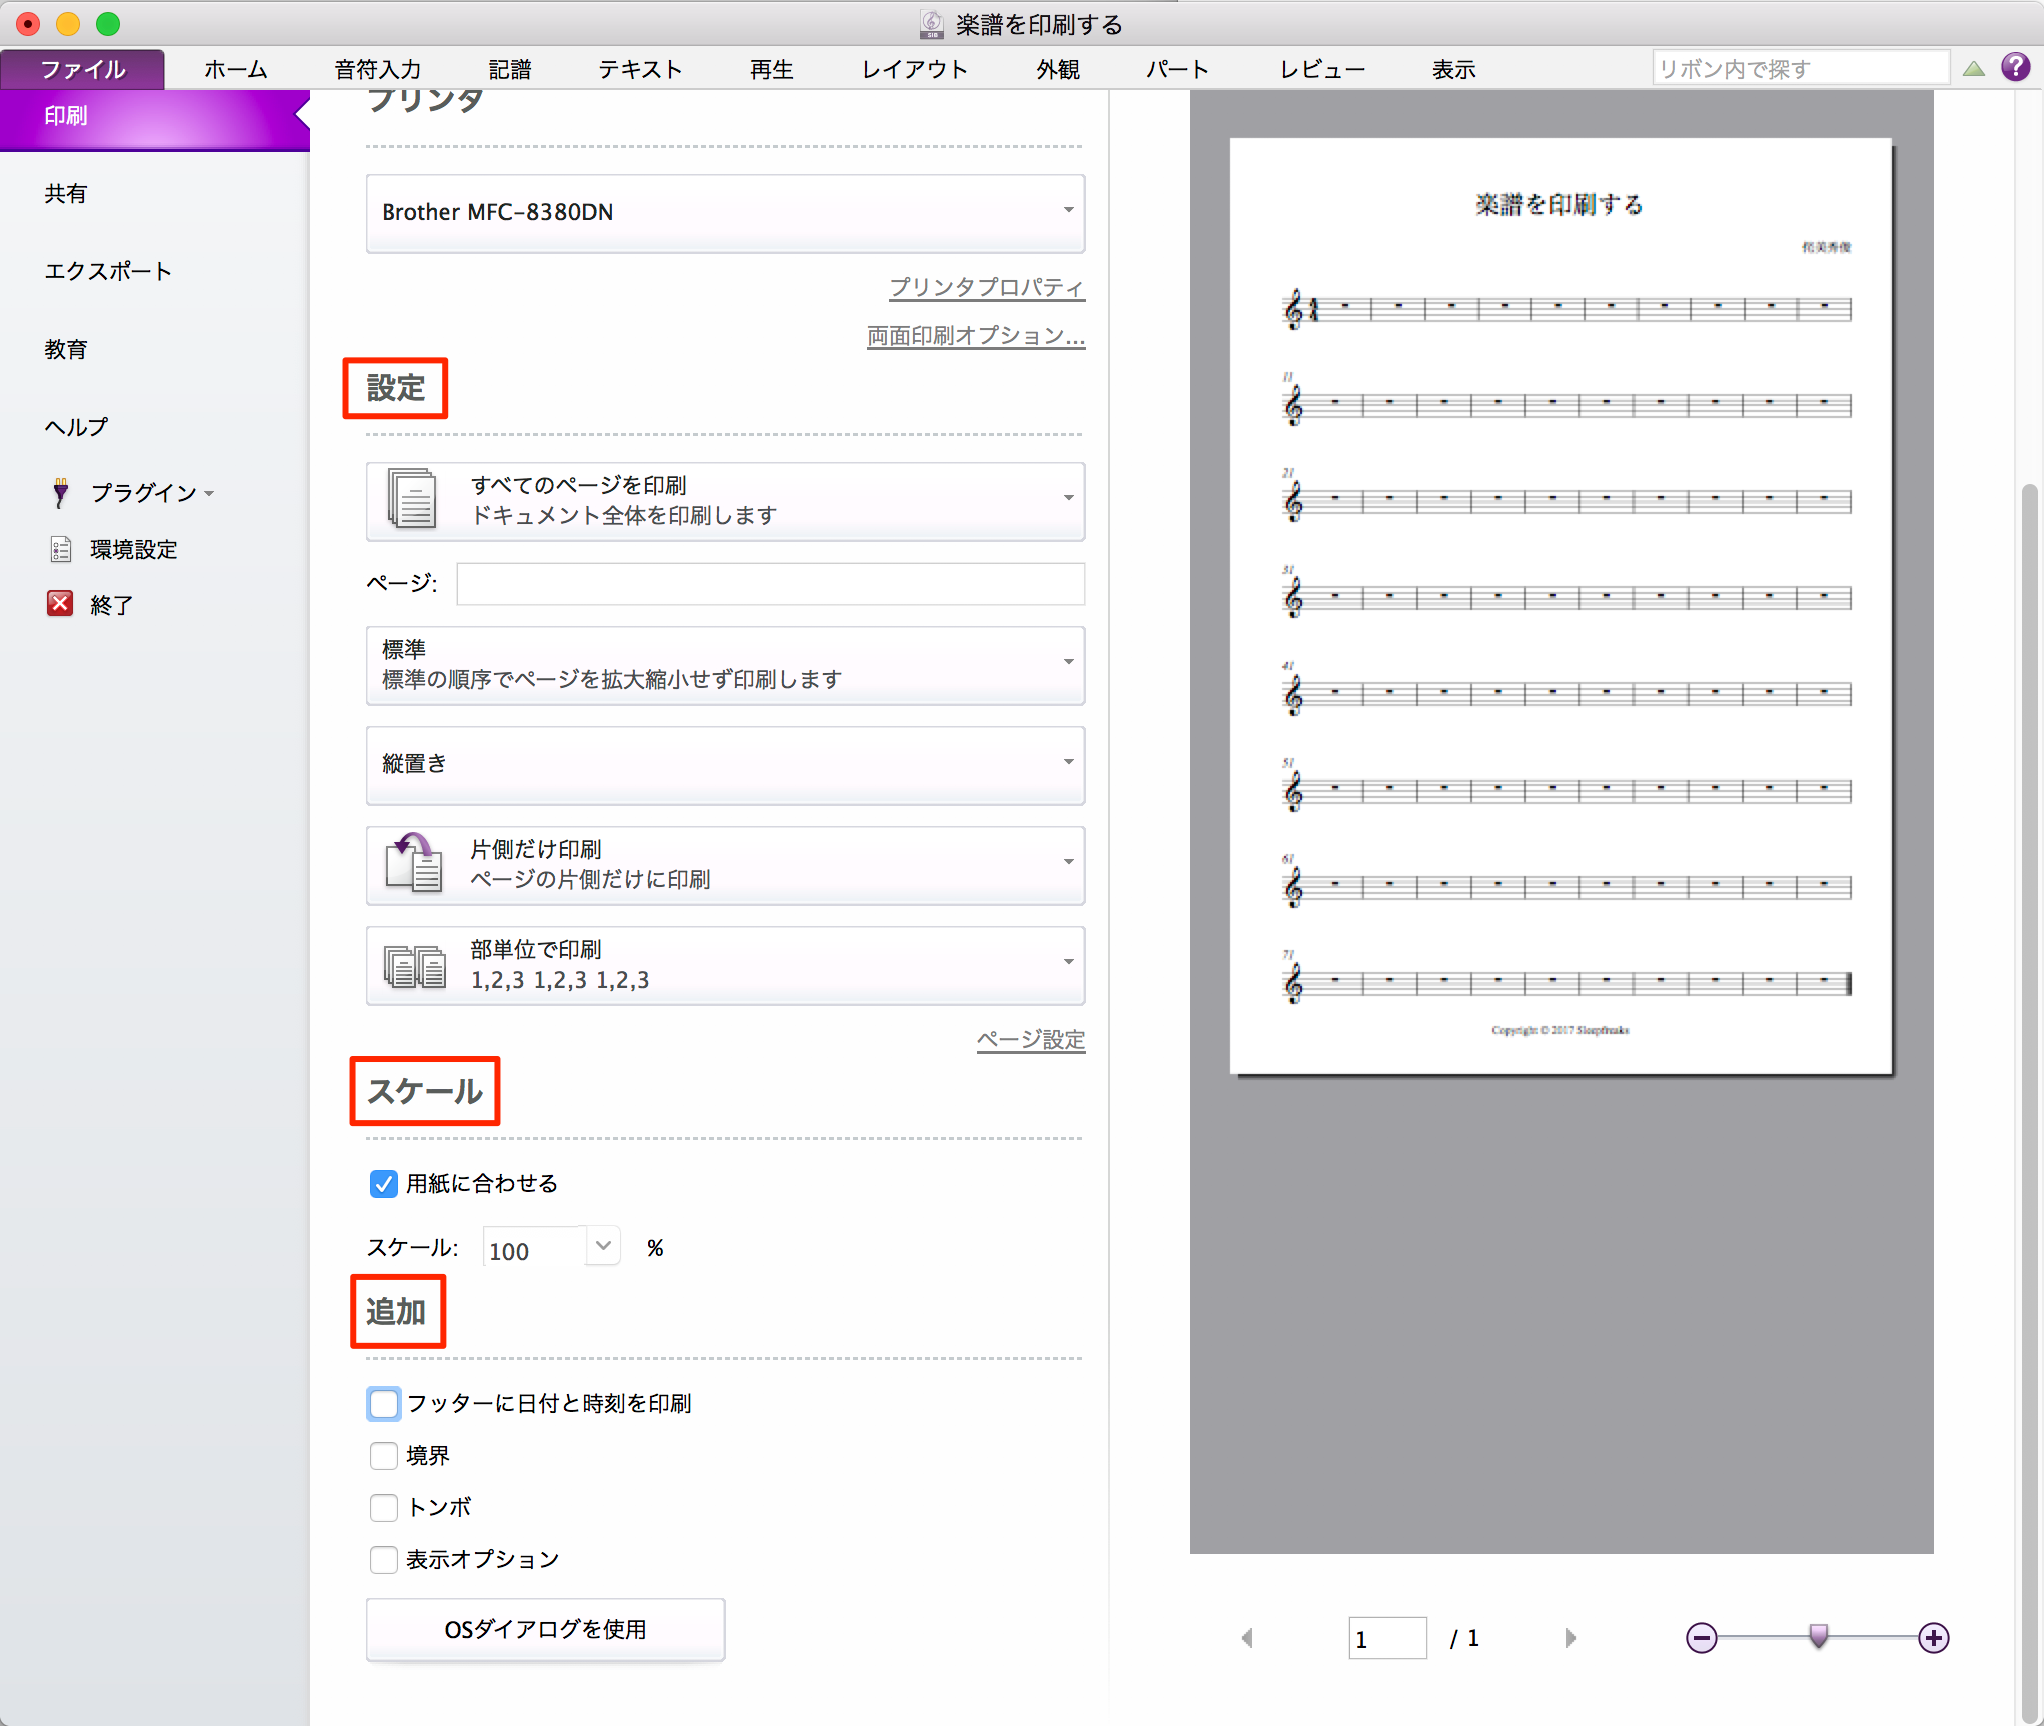Click the リボン内で探す search field

pyautogui.click(x=1800, y=69)
